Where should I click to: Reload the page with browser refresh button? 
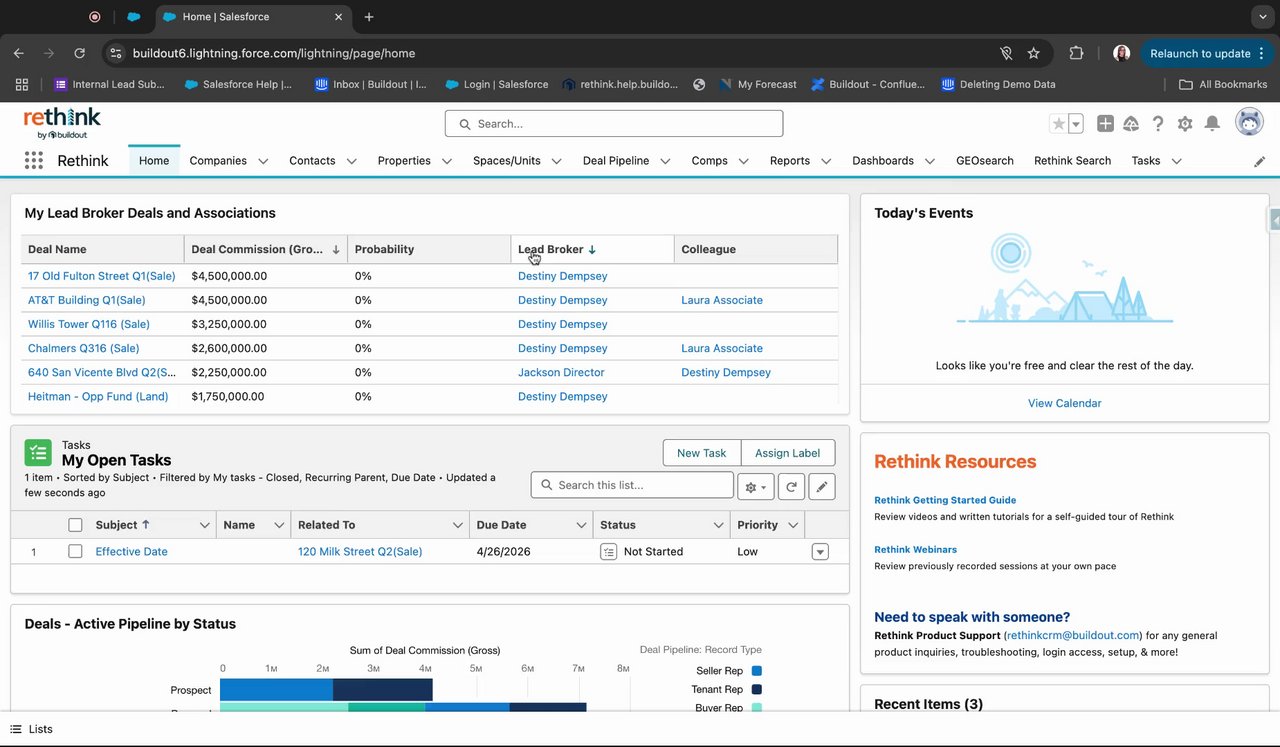[79, 53]
